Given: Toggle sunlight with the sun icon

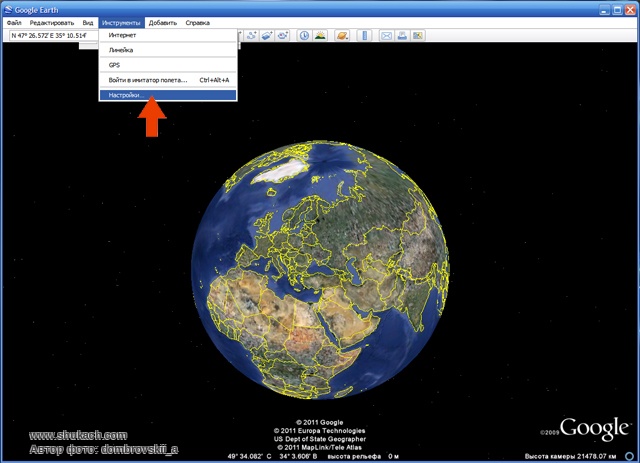Looking at the screenshot, I should [x=320, y=36].
